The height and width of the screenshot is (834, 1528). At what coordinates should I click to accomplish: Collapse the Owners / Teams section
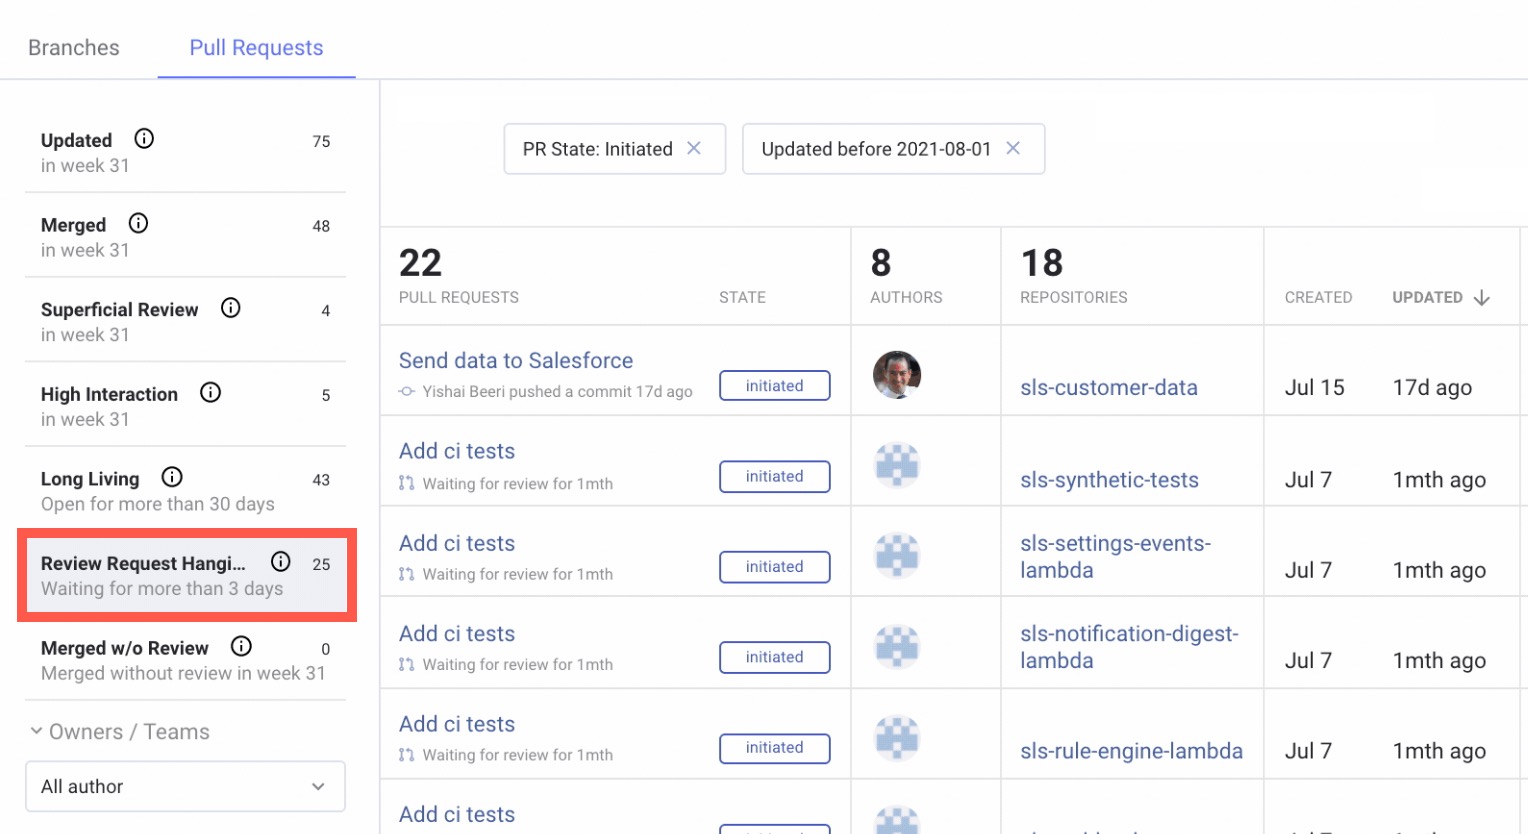(36, 731)
